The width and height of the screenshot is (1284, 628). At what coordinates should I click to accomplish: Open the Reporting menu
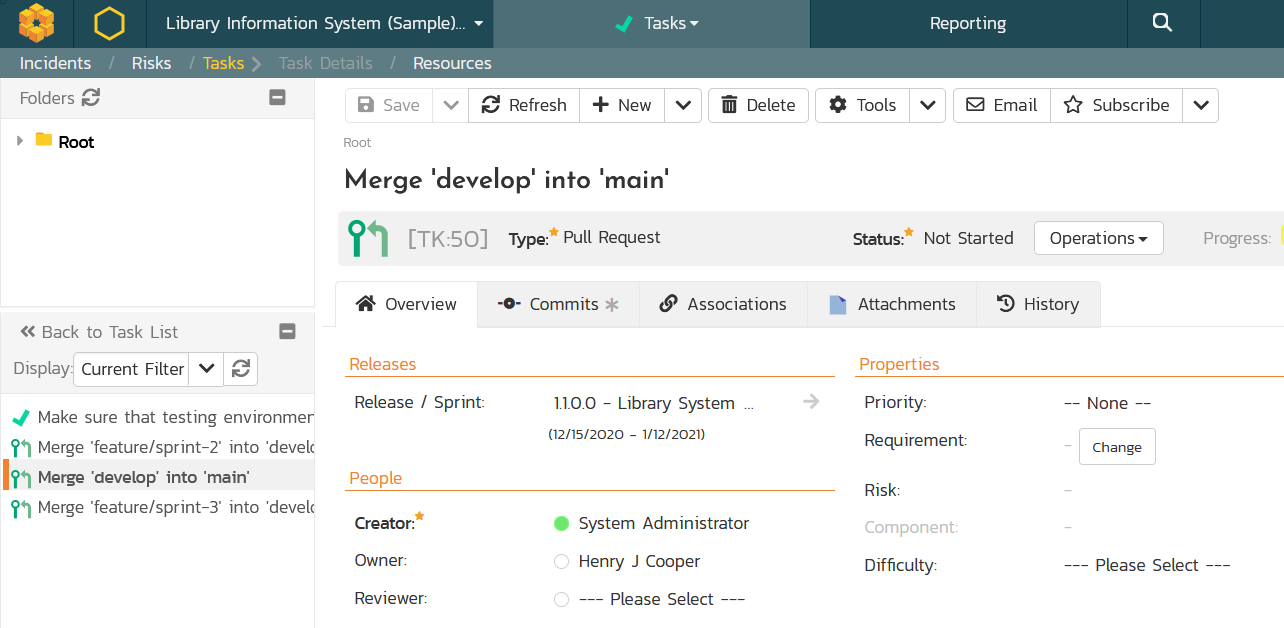(x=967, y=23)
